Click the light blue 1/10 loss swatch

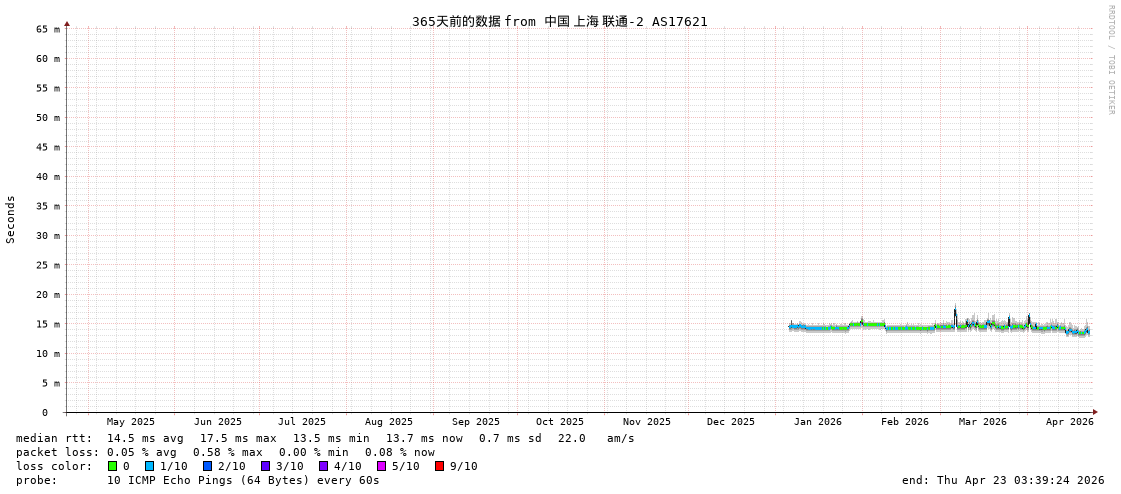point(150,466)
